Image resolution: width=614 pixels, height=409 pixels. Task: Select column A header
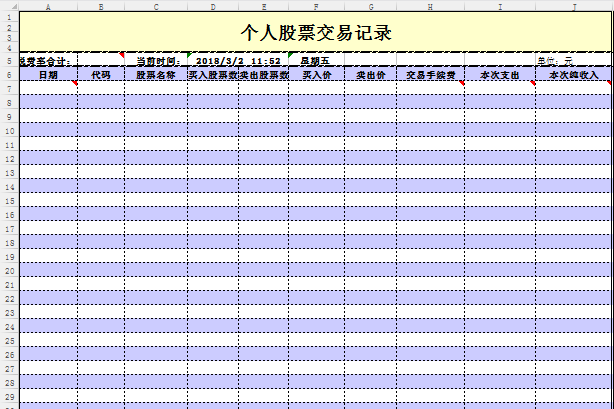point(48,5)
